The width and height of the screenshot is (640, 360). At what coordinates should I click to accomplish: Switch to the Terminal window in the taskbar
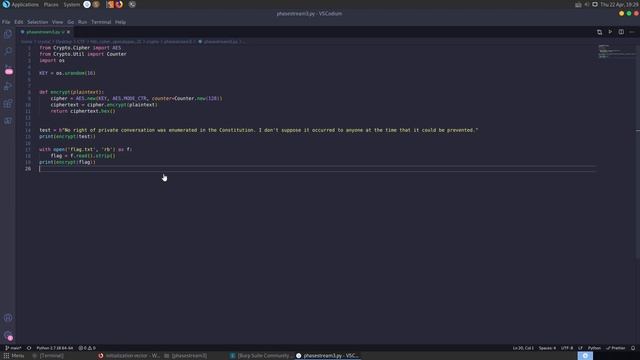point(48,356)
